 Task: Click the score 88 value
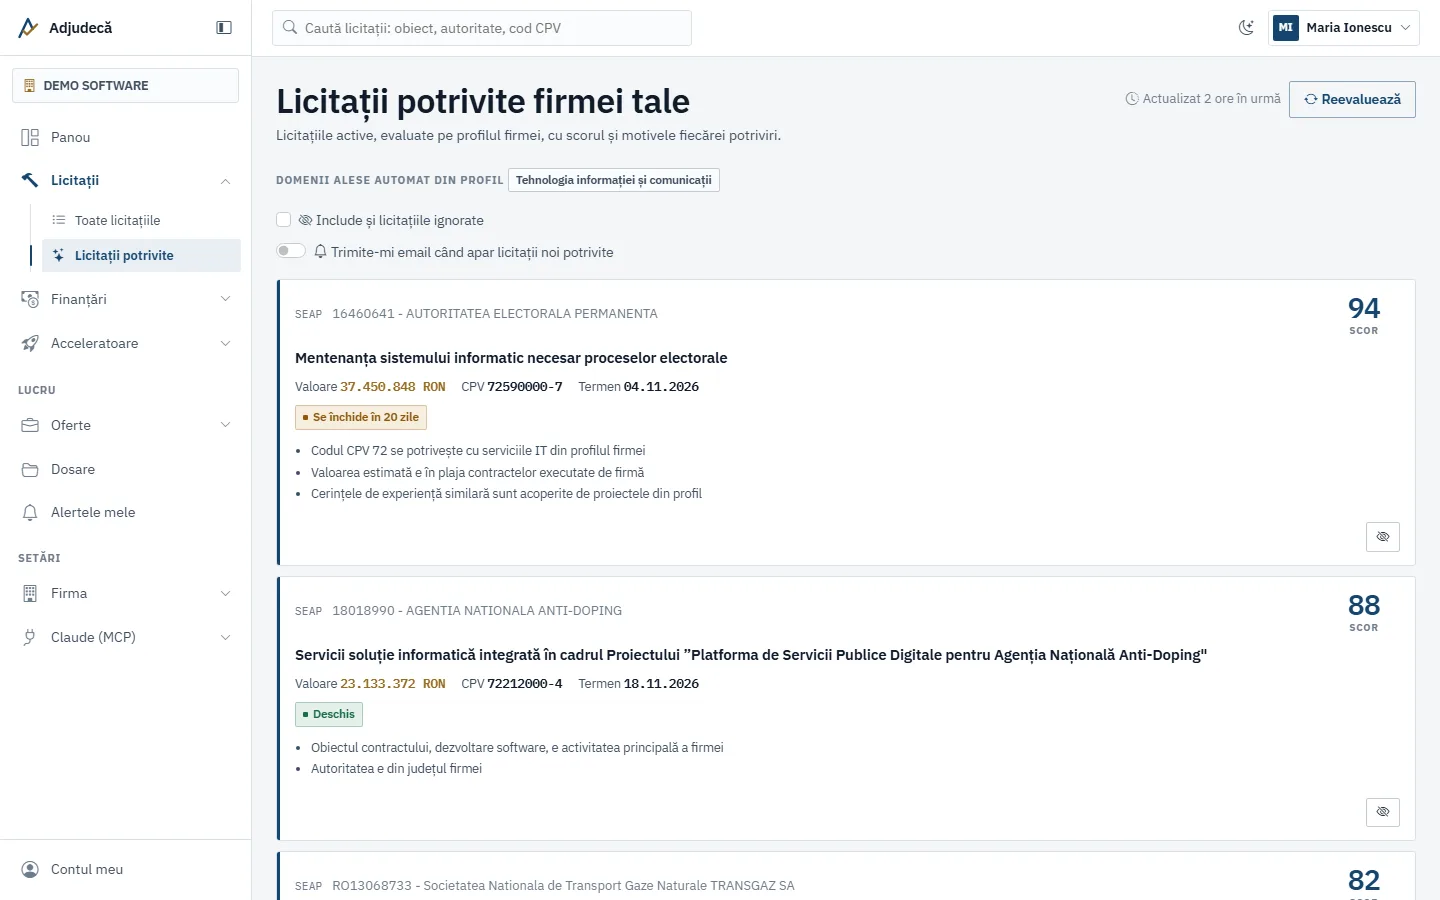tap(1364, 605)
